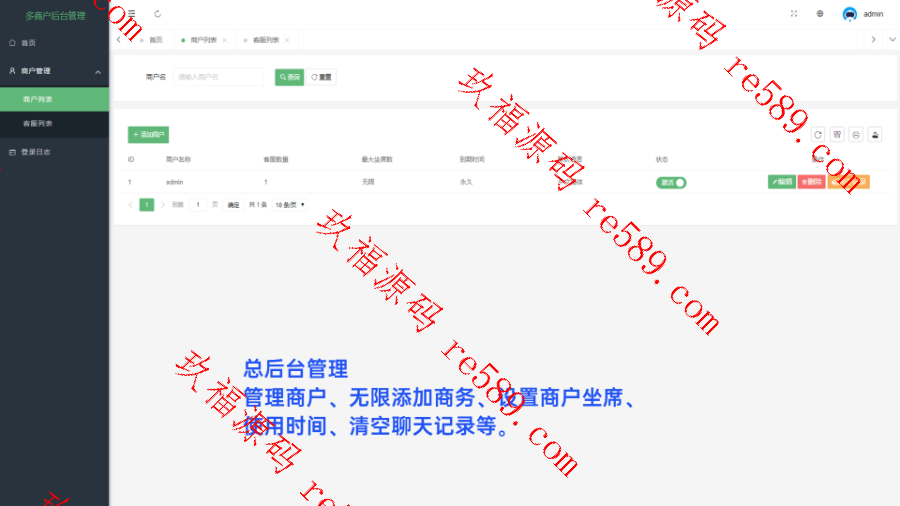Click the 确定 pagination confirm button
Viewport: 900px width, 506px height.
(x=233, y=205)
